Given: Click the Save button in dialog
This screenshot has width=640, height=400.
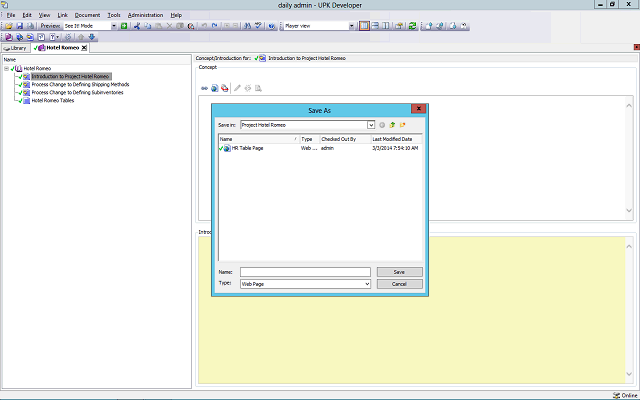Looking at the screenshot, I should pyautogui.click(x=400, y=272).
